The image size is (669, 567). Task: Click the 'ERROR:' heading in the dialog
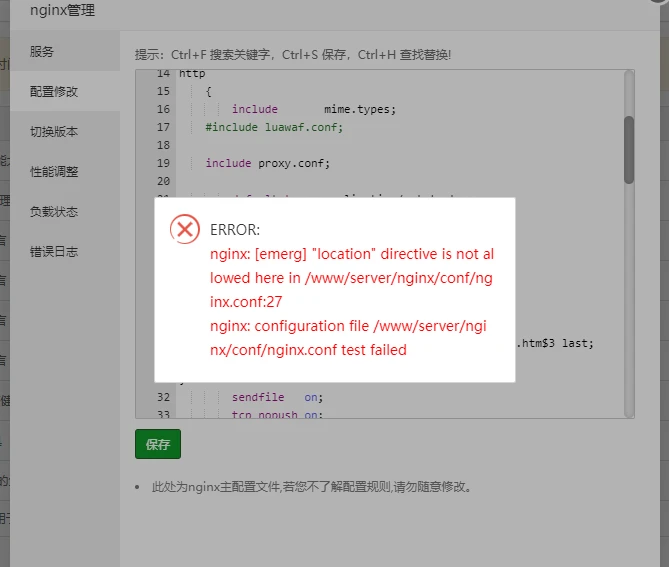tap(235, 230)
